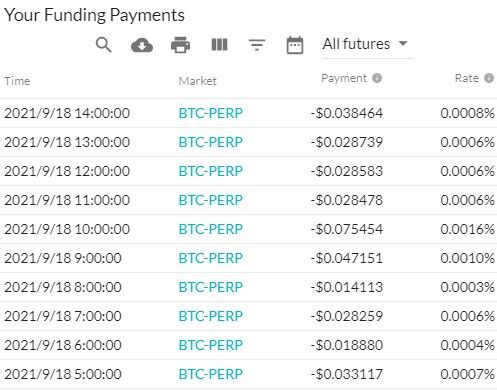The image size is (497, 390).
Task: Click the print icon
Action: click(181, 45)
